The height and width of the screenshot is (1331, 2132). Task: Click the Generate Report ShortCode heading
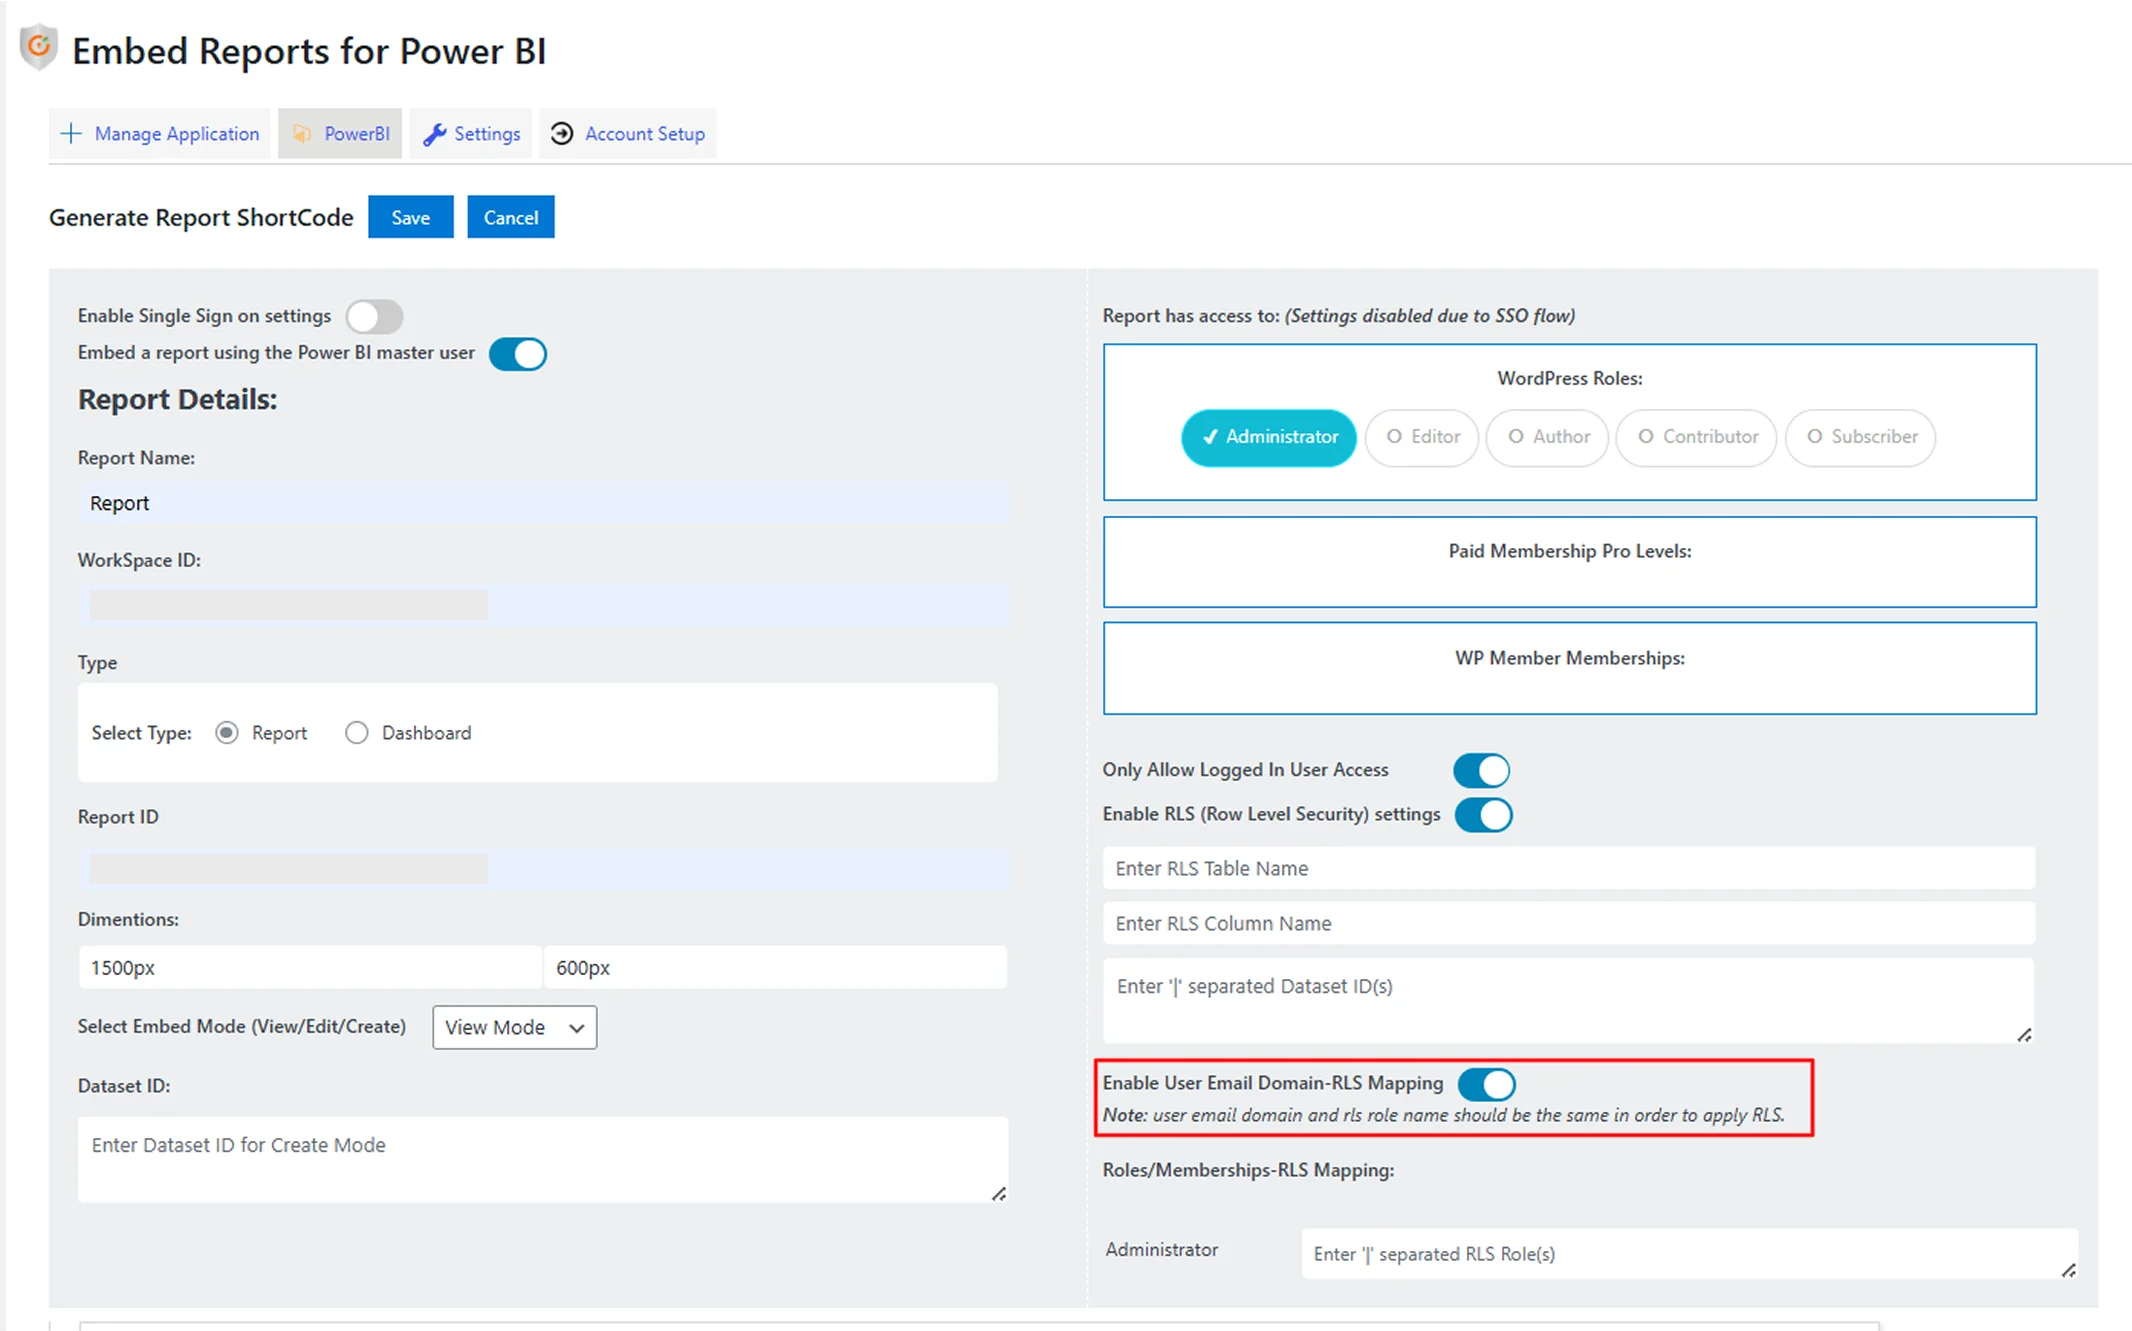tap(201, 217)
